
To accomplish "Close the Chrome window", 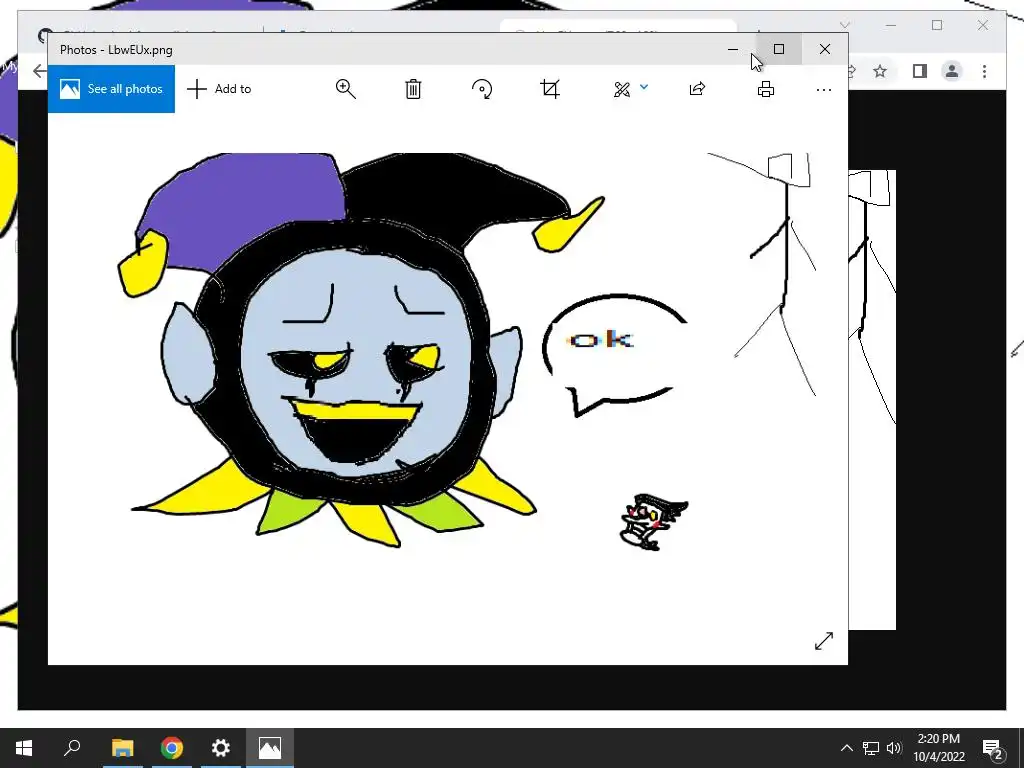I will (983, 25).
